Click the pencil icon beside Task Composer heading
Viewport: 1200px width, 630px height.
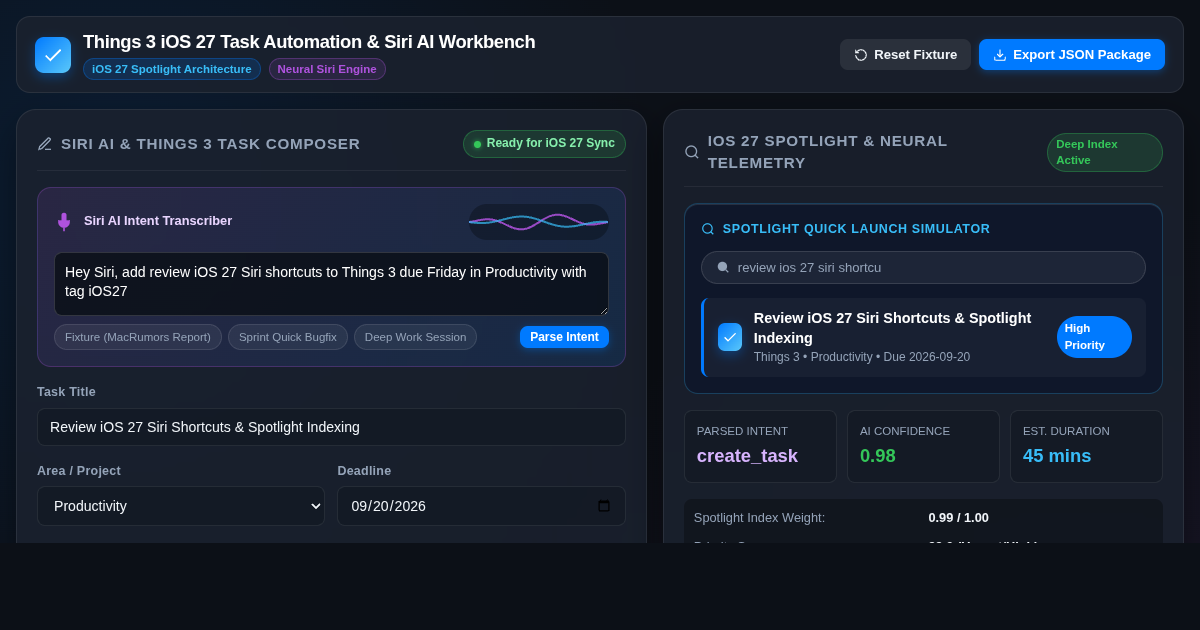click(45, 144)
